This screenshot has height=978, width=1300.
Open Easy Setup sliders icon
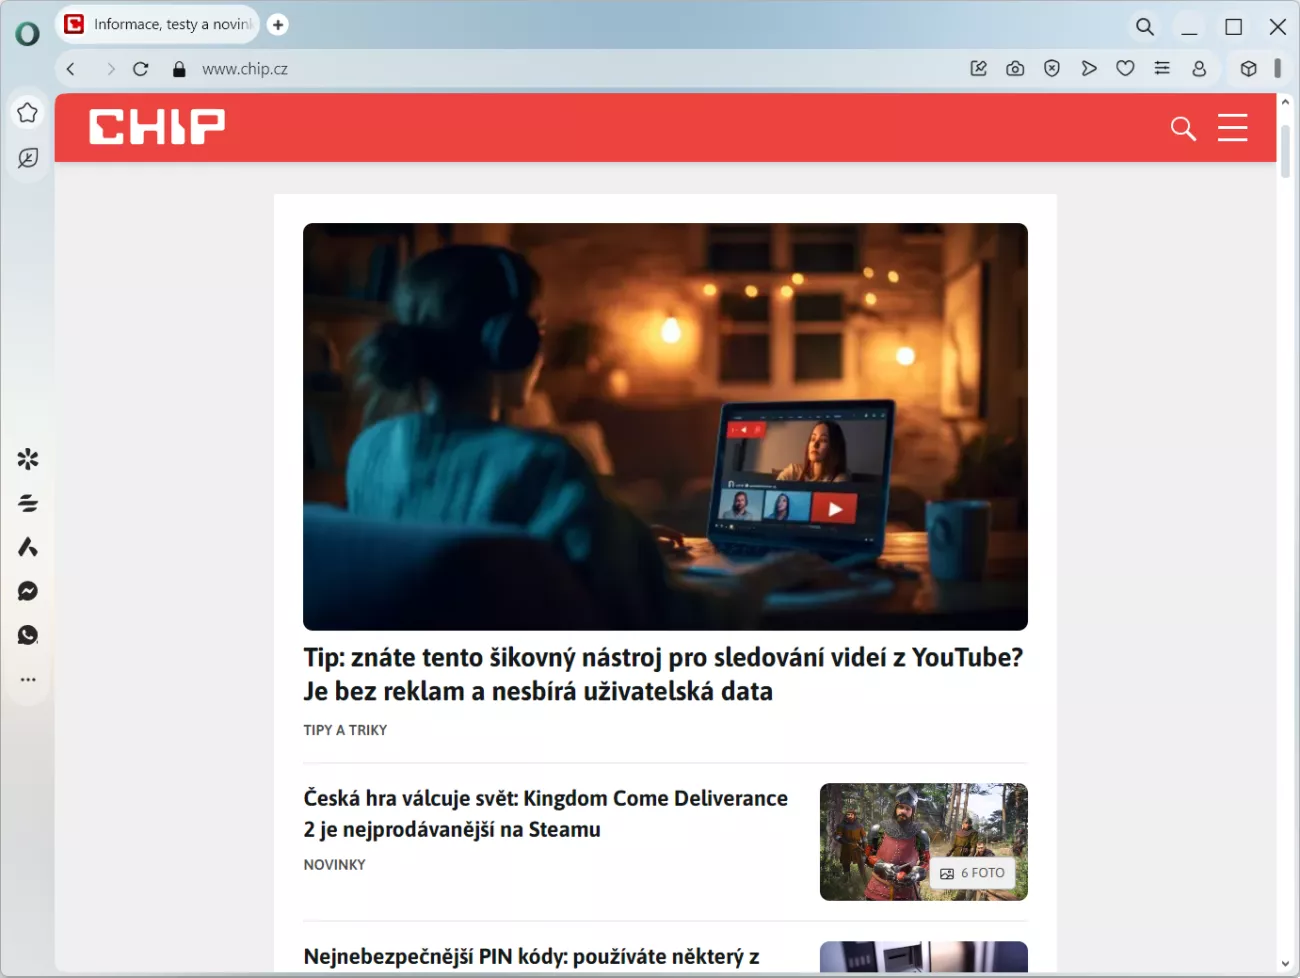click(1162, 69)
